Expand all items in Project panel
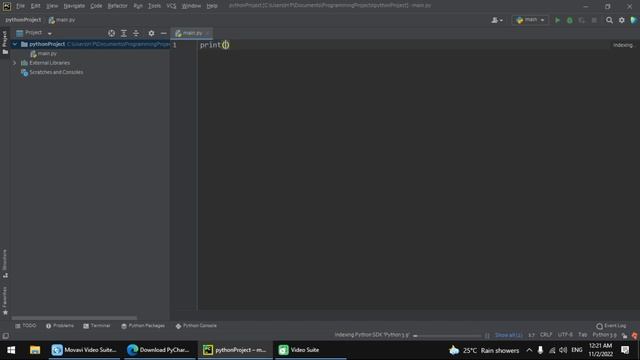Viewport: 640px width, 360px height. pos(124,33)
